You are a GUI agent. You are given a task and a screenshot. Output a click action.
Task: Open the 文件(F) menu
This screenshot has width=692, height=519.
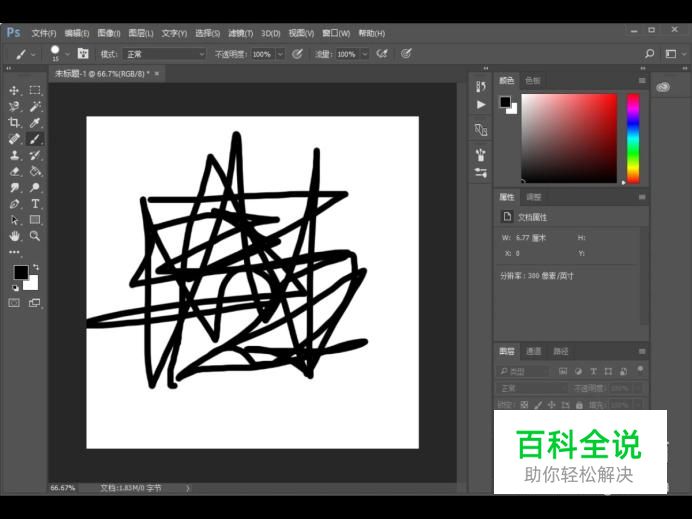pos(44,34)
